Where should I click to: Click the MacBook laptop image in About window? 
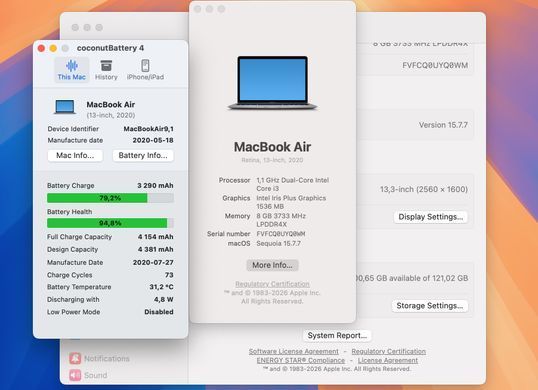point(272,83)
